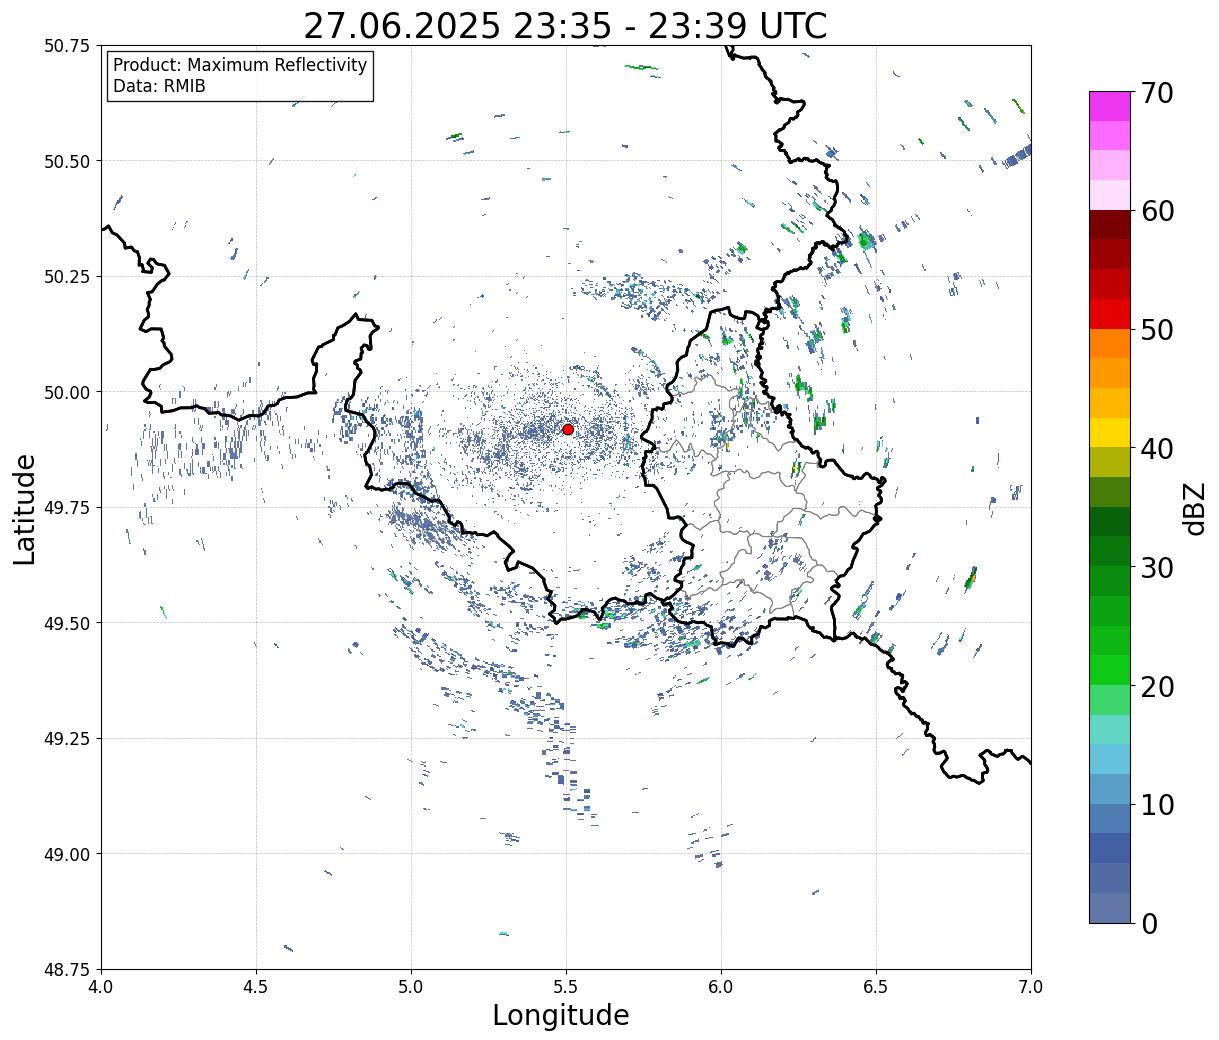
Task: Click the yellow colorbar segment above 40
Action: [1109, 432]
